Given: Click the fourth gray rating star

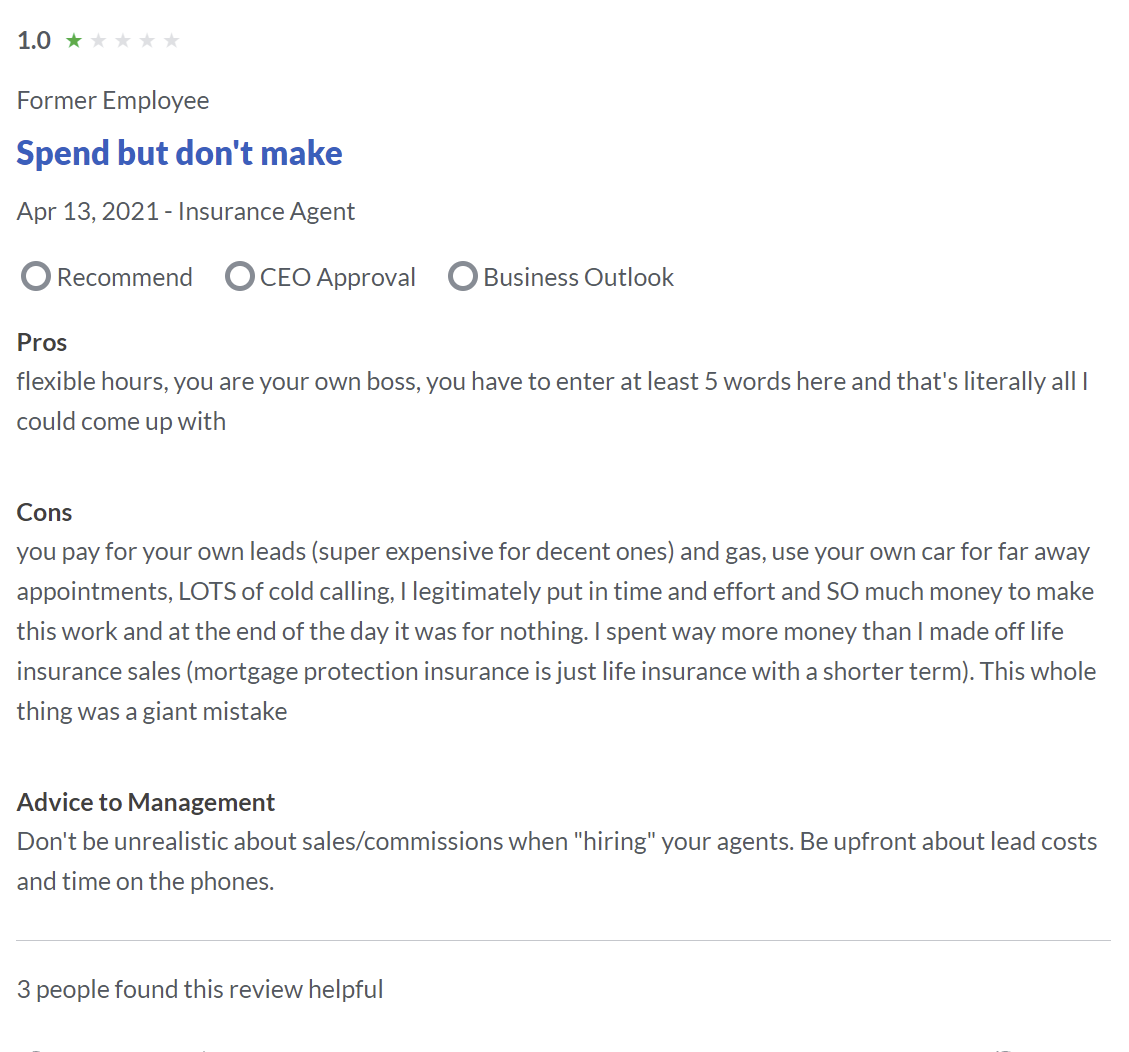Looking at the screenshot, I should pyautogui.click(x=147, y=40).
